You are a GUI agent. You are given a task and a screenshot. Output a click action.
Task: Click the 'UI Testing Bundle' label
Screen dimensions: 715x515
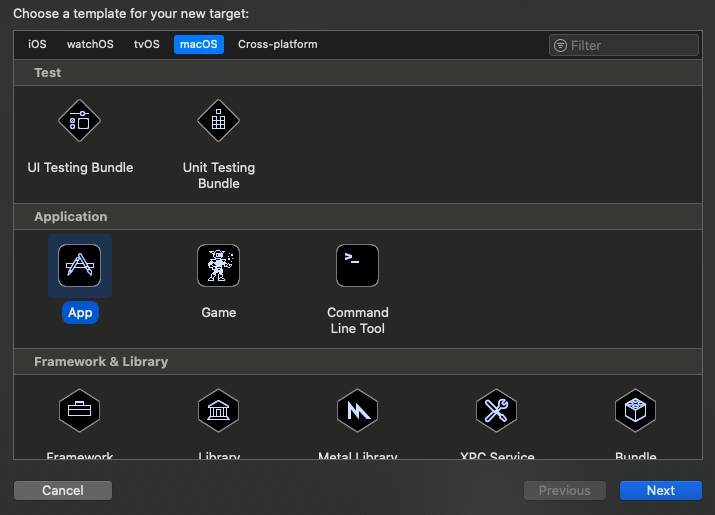[80, 167]
